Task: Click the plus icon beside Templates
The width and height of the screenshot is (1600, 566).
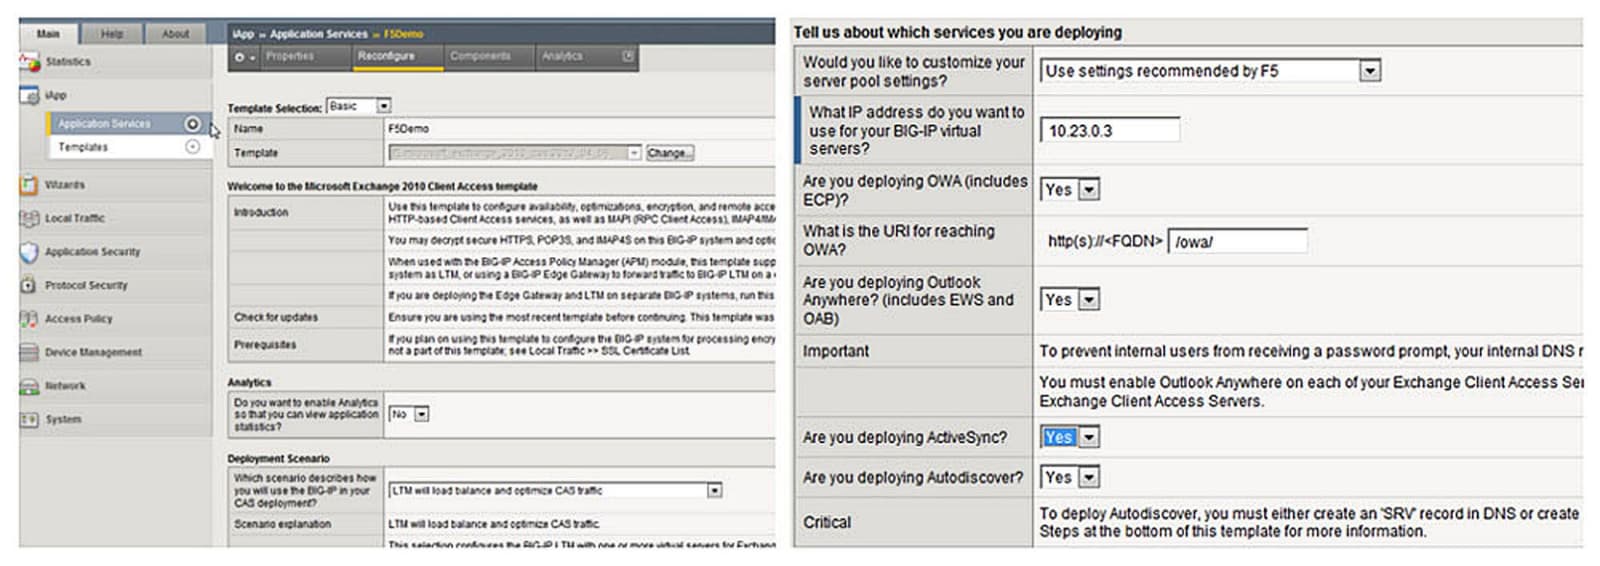Action: tap(193, 147)
